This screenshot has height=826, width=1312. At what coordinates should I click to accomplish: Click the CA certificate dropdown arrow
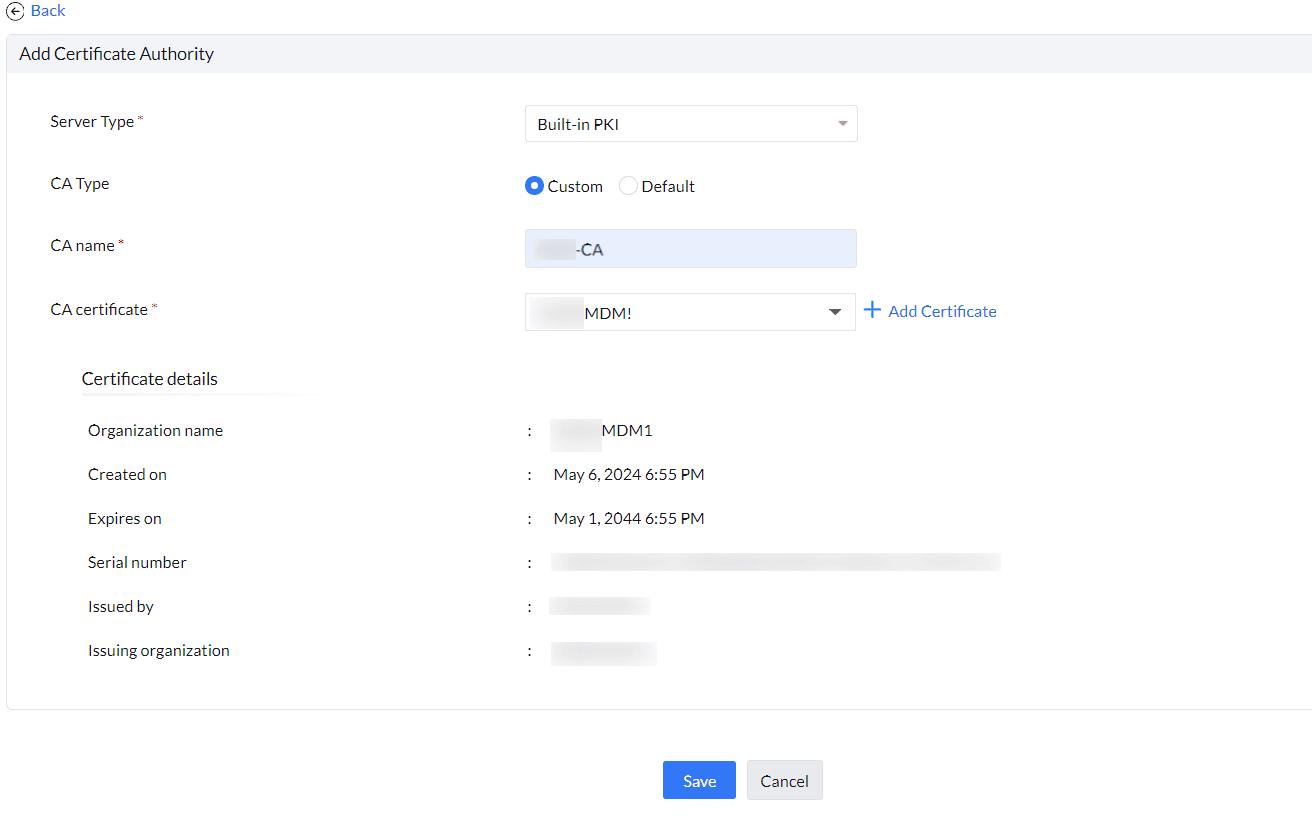pos(835,312)
